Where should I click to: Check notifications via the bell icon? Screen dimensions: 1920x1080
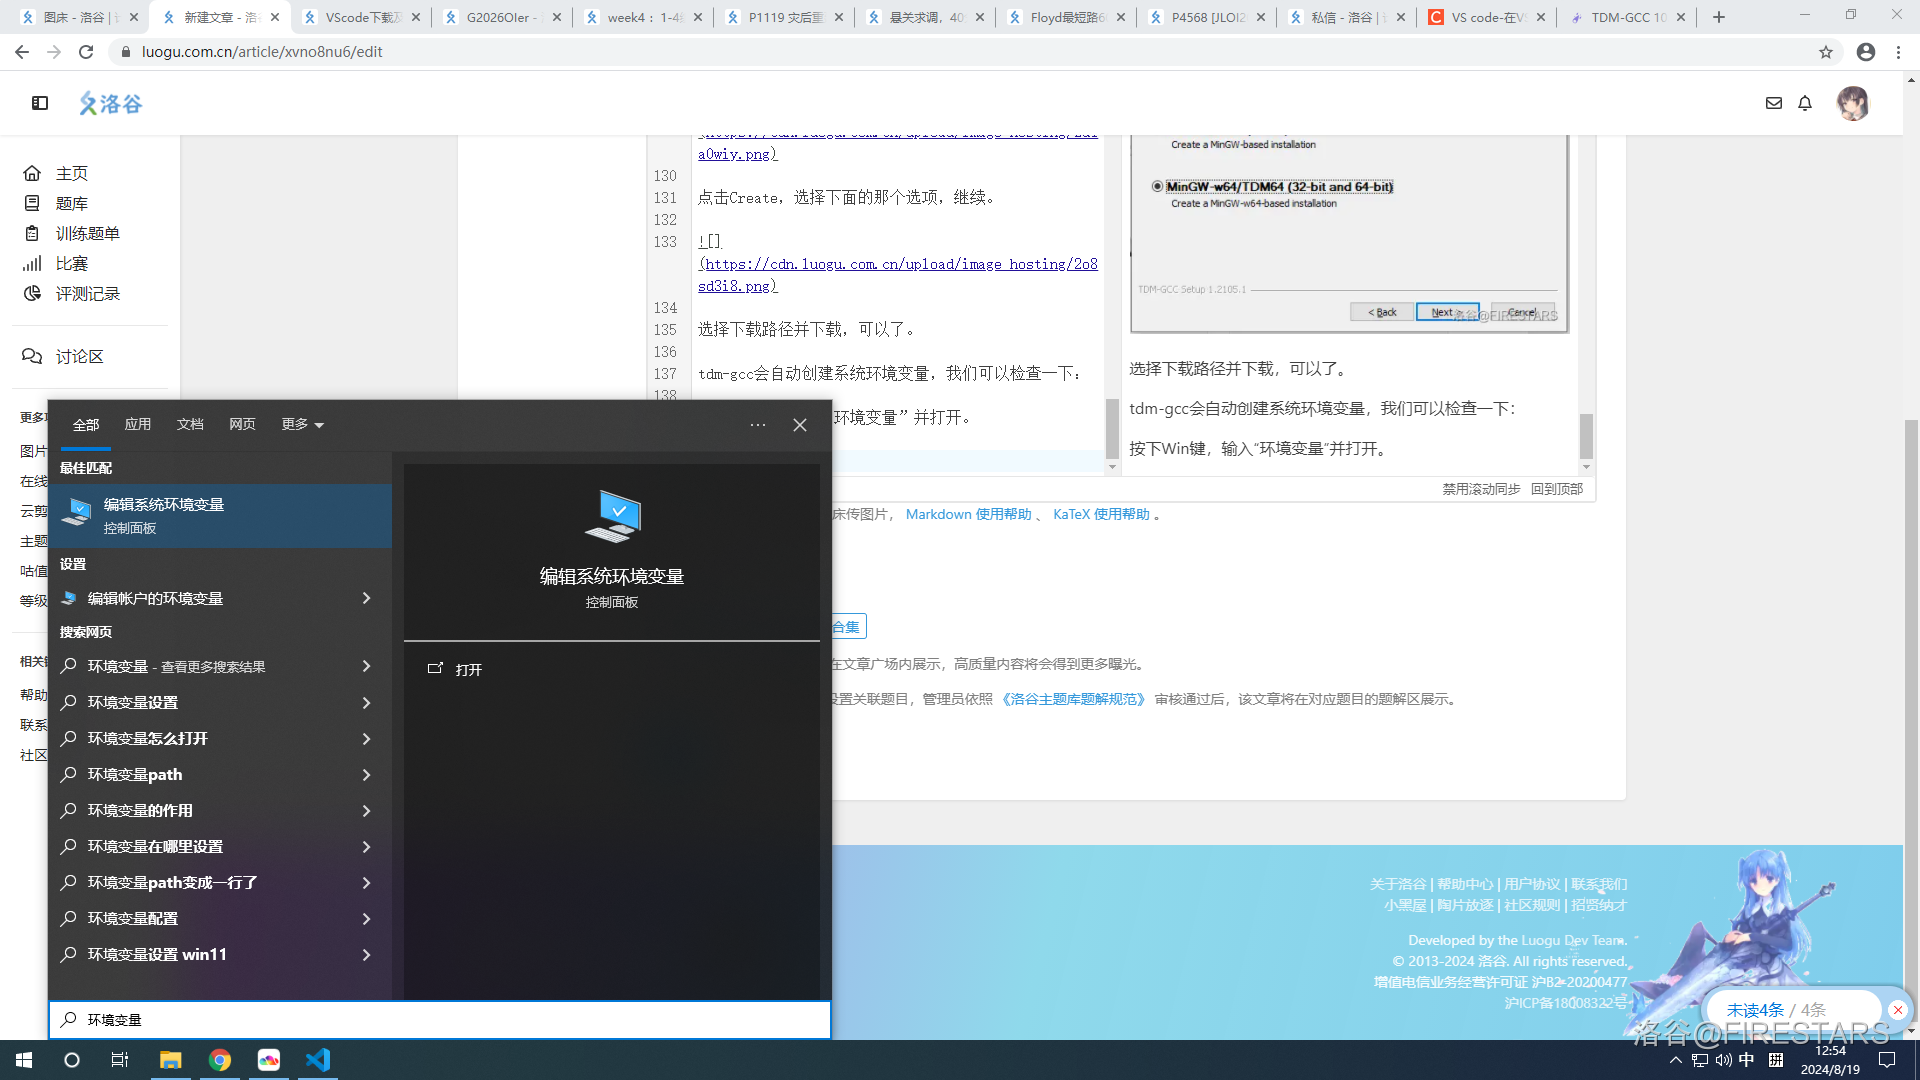pyautogui.click(x=1805, y=103)
